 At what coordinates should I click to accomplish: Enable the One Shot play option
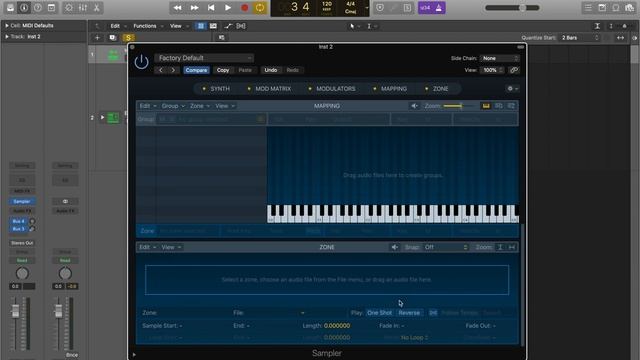[x=379, y=313]
